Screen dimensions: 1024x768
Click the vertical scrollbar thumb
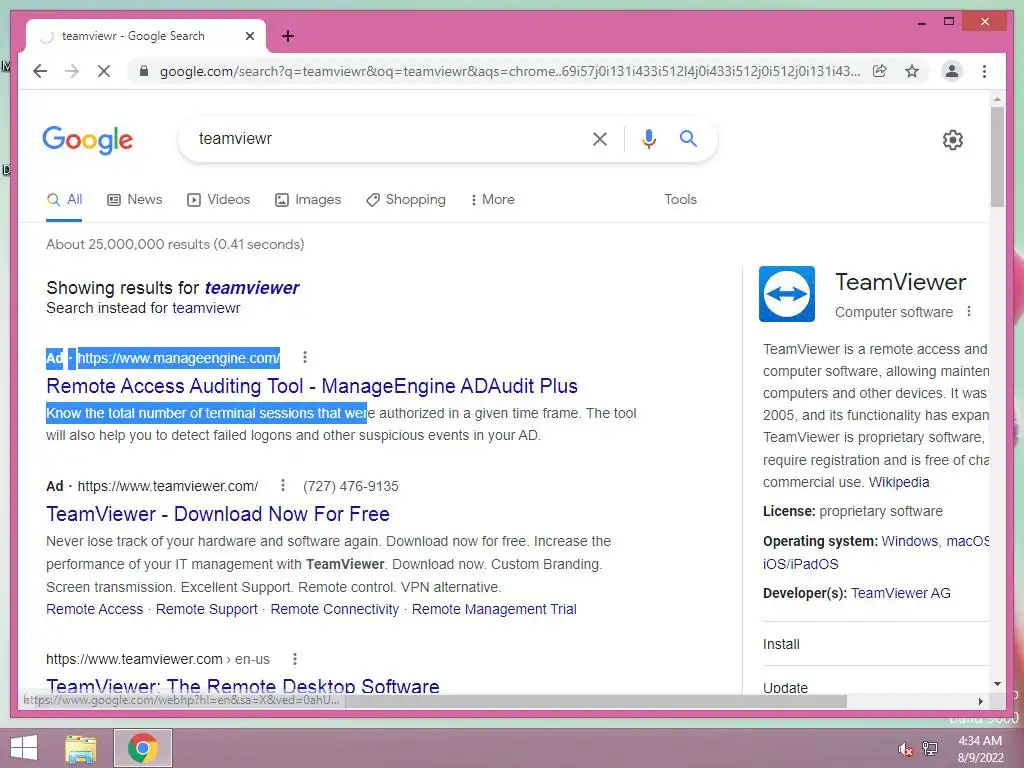pos(997,157)
